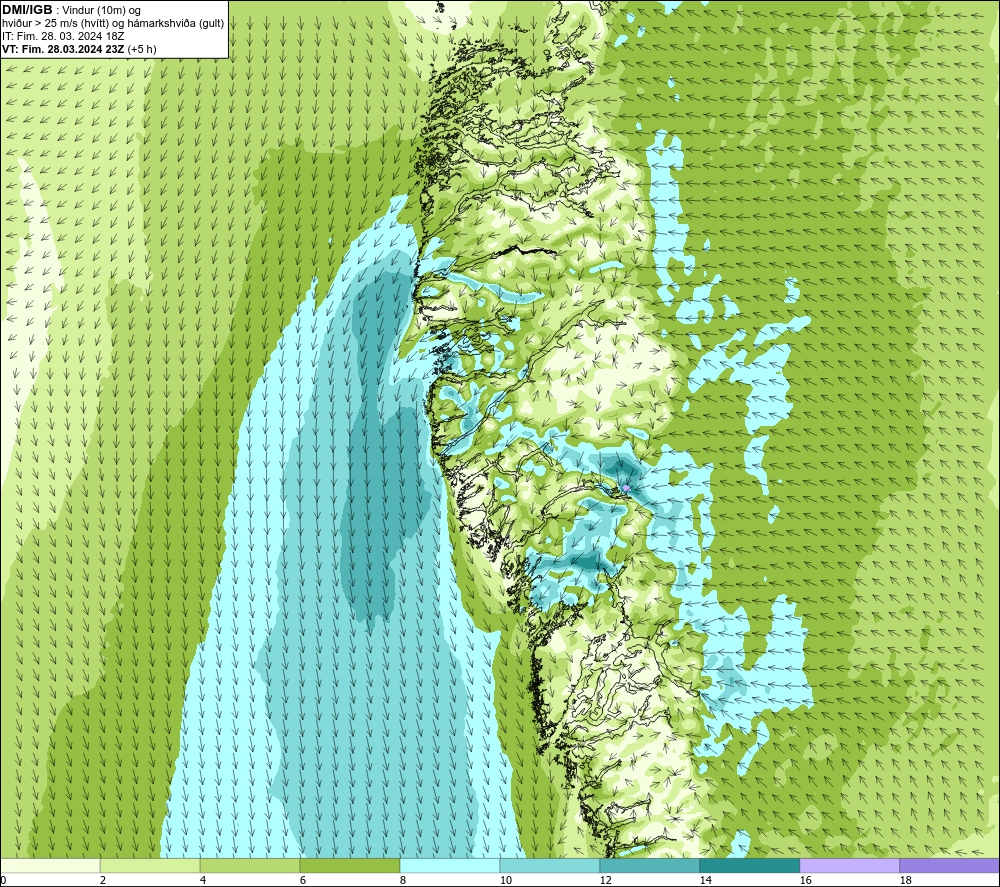This screenshot has height=887, width=1000.
Task: Click the 12–14 m/s teal swatch
Action: coord(649,865)
